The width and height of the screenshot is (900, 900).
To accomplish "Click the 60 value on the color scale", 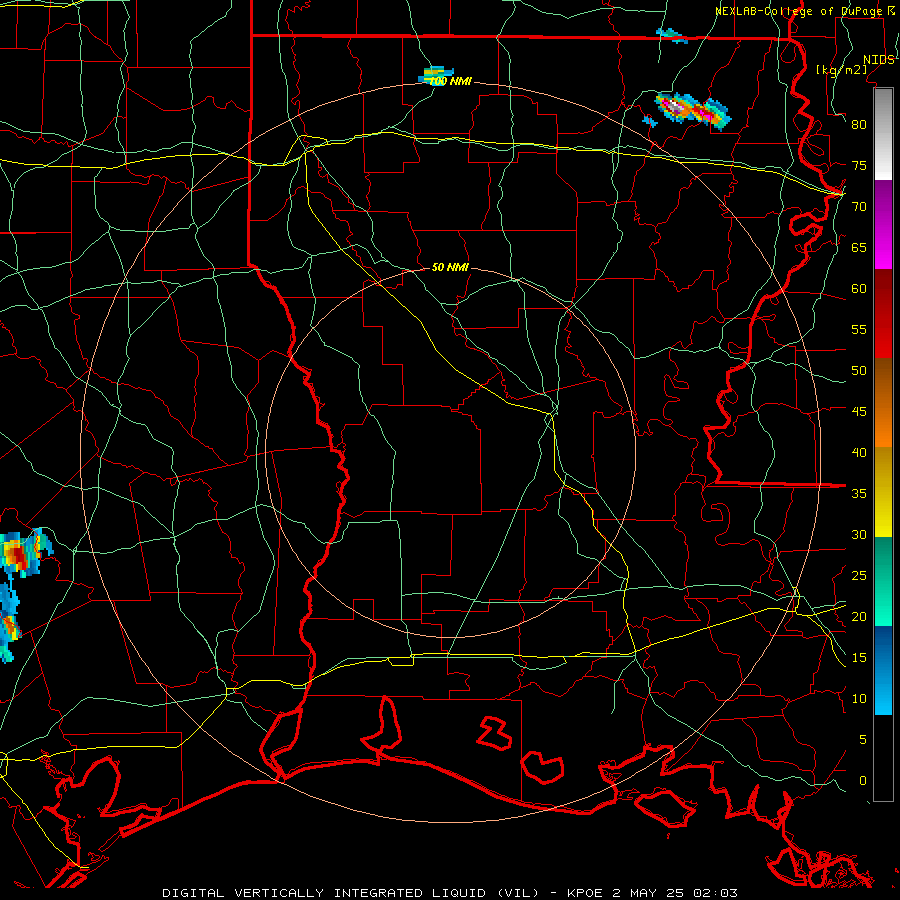I will point(859,289).
